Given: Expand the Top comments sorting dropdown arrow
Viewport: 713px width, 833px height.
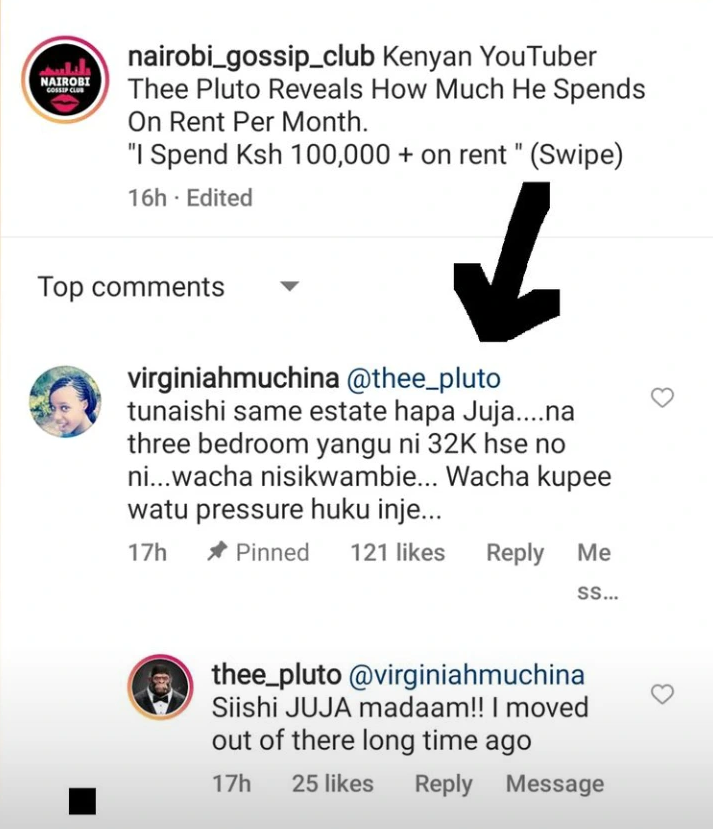Looking at the screenshot, I should 290,287.
